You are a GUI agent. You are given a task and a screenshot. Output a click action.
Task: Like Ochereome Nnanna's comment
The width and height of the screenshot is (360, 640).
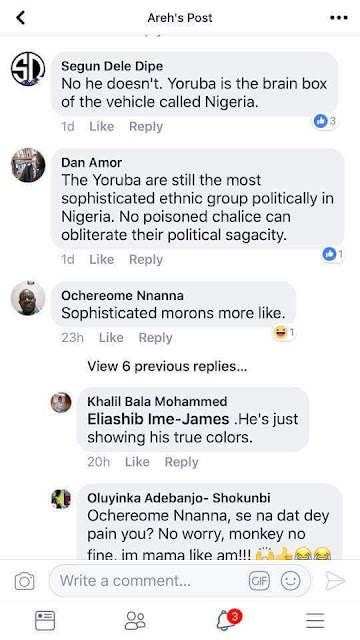click(x=111, y=338)
